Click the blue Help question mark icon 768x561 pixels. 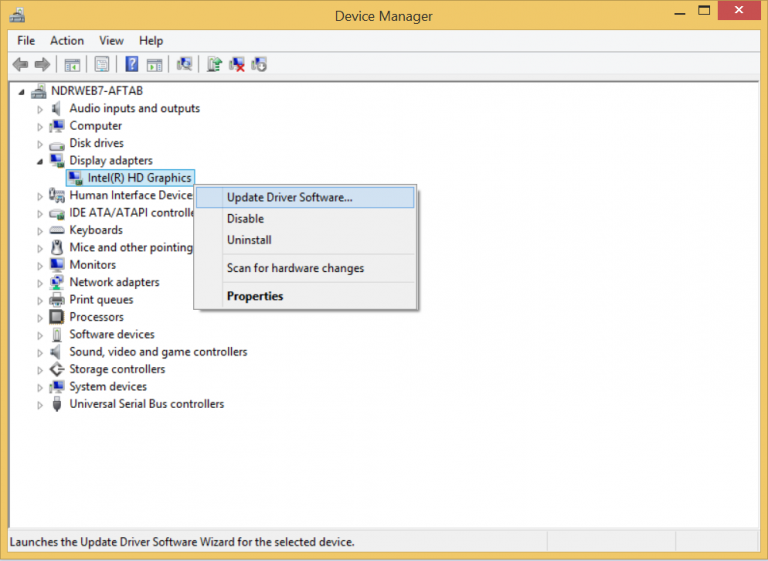131,65
